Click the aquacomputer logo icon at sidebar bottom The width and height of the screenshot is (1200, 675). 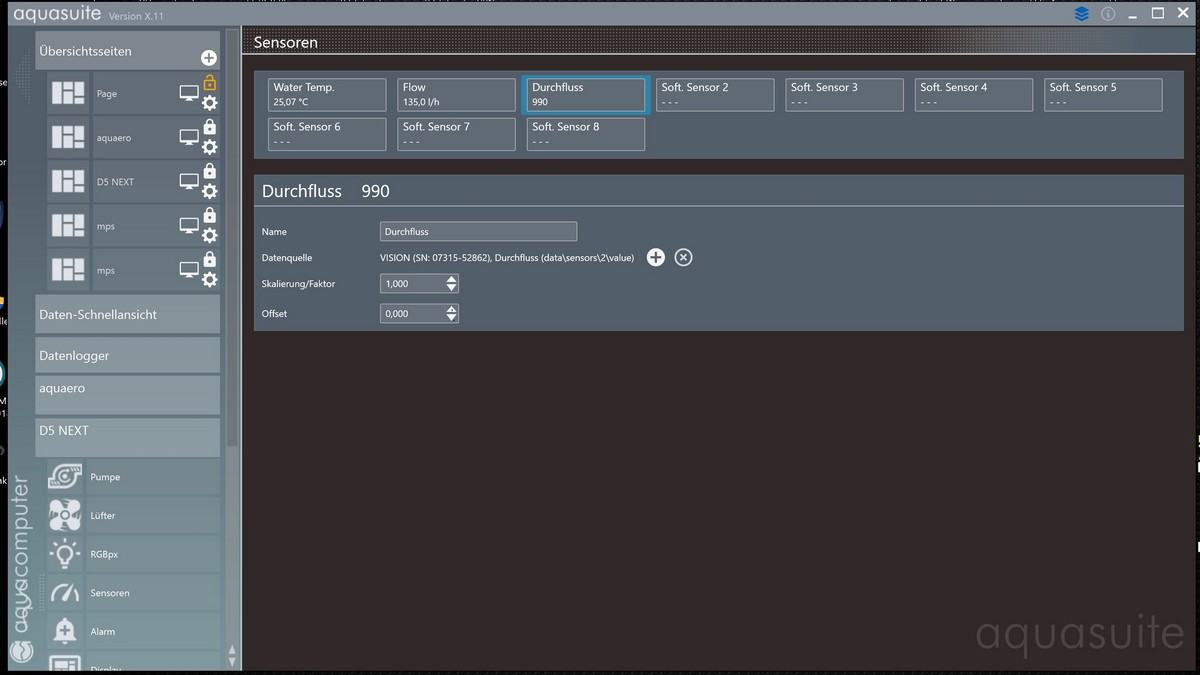[x=22, y=652]
